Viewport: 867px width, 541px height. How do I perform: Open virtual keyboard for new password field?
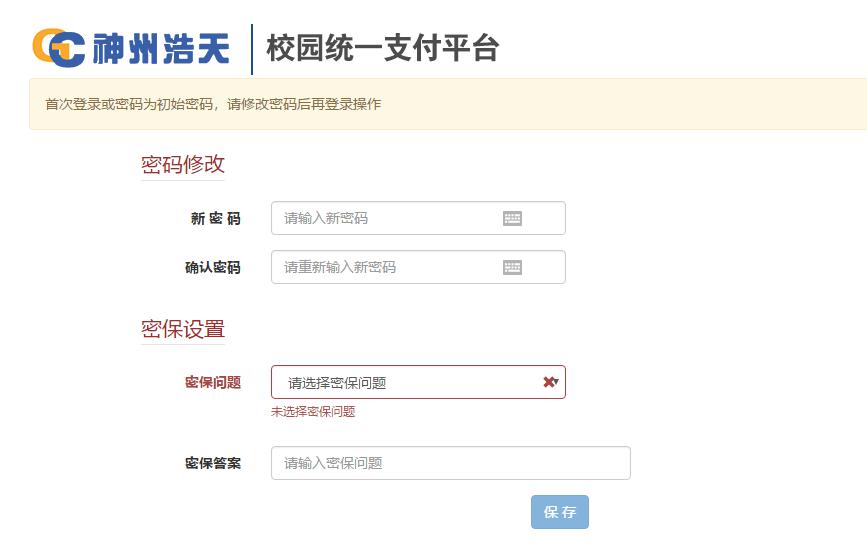tap(512, 219)
